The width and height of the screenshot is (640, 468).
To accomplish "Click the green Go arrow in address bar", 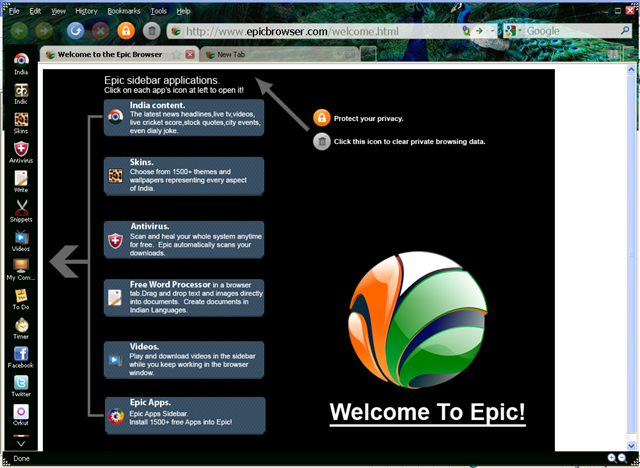I will coord(480,31).
